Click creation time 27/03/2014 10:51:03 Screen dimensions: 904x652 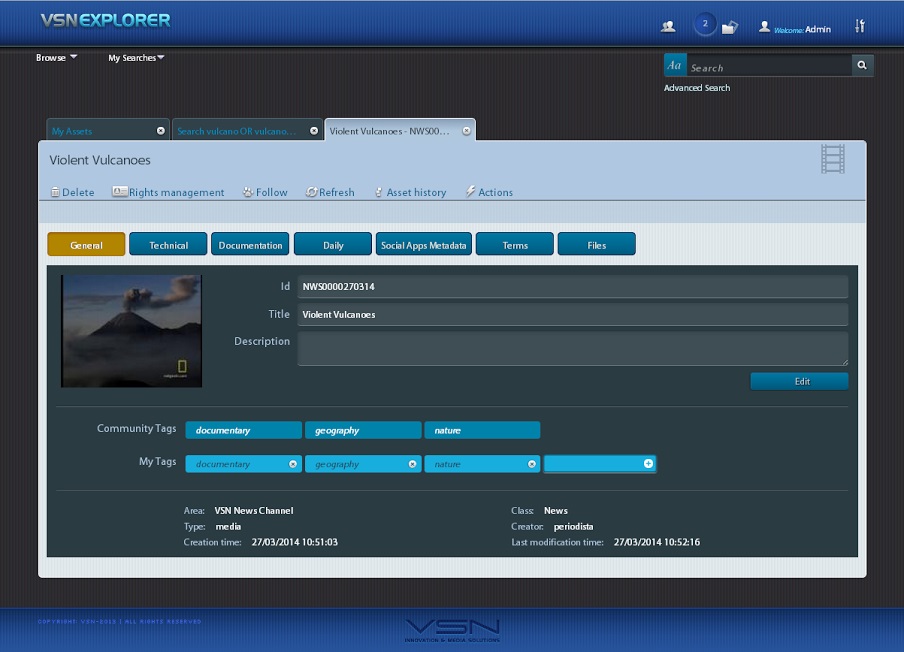point(295,542)
